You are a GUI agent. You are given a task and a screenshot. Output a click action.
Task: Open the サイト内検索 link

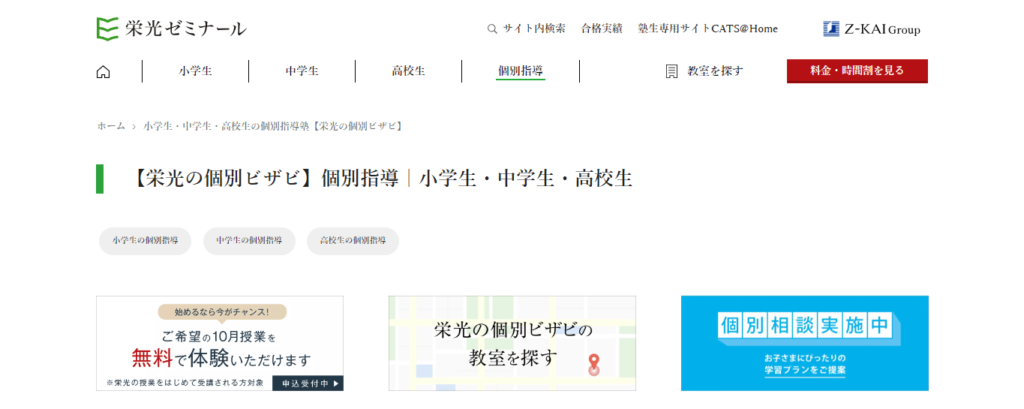tap(534, 29)
